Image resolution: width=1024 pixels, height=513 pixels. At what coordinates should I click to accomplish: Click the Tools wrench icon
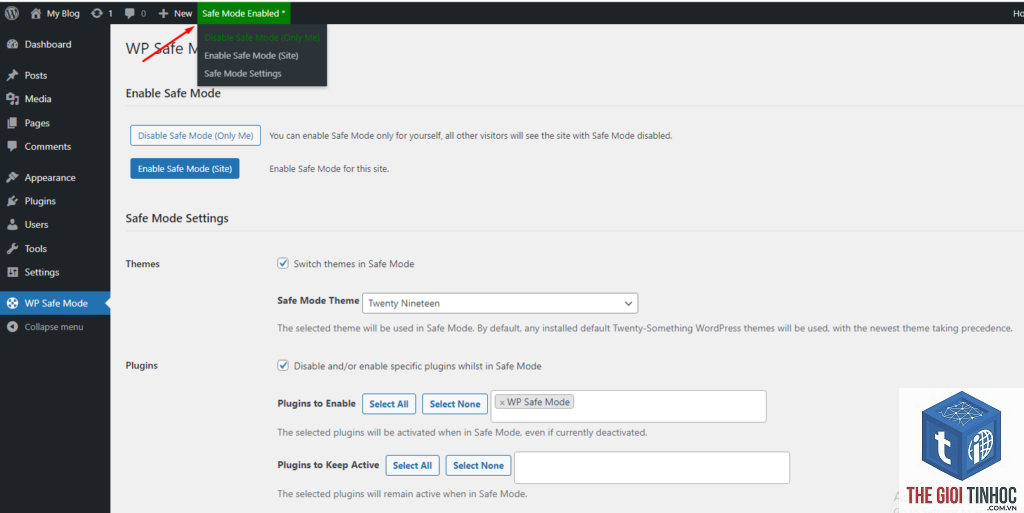[x=12, y=249]
